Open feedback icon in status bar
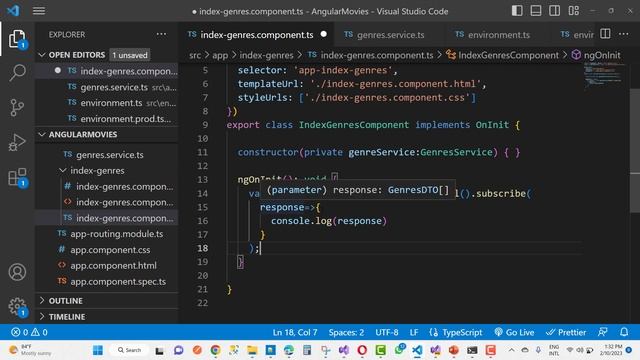Viewport: 640px width, 360px height. [x=603, y=332]
